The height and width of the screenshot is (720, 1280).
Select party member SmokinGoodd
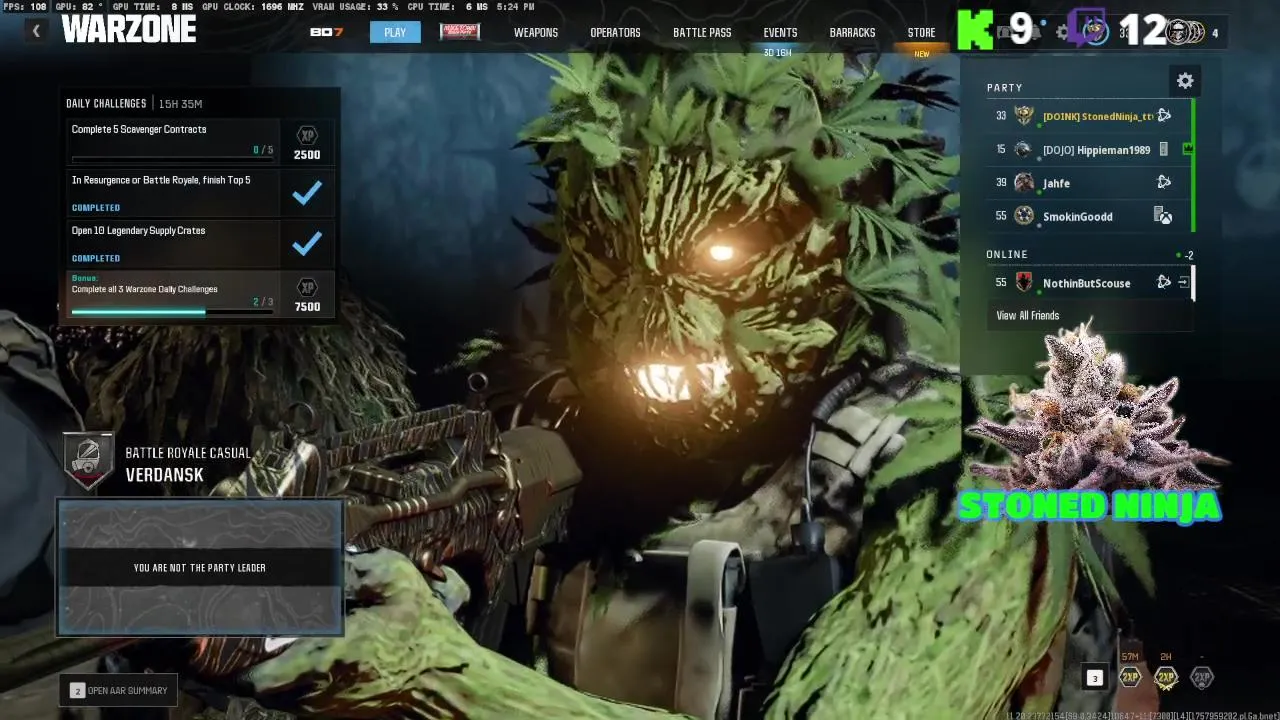1088,216
